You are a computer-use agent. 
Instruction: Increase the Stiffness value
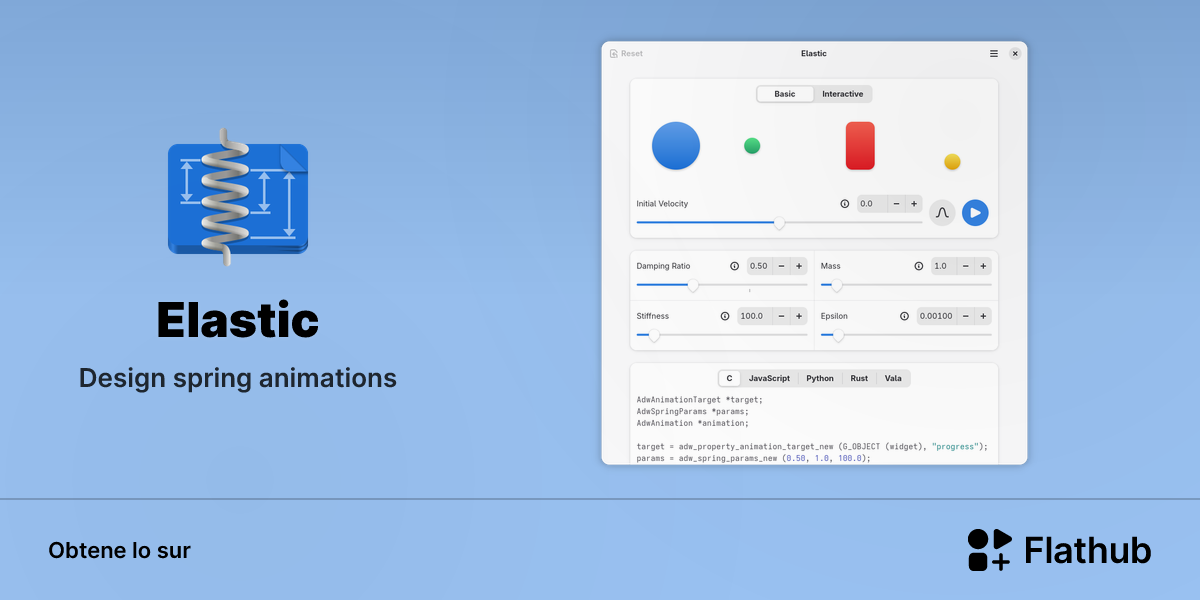click(799, 316)
